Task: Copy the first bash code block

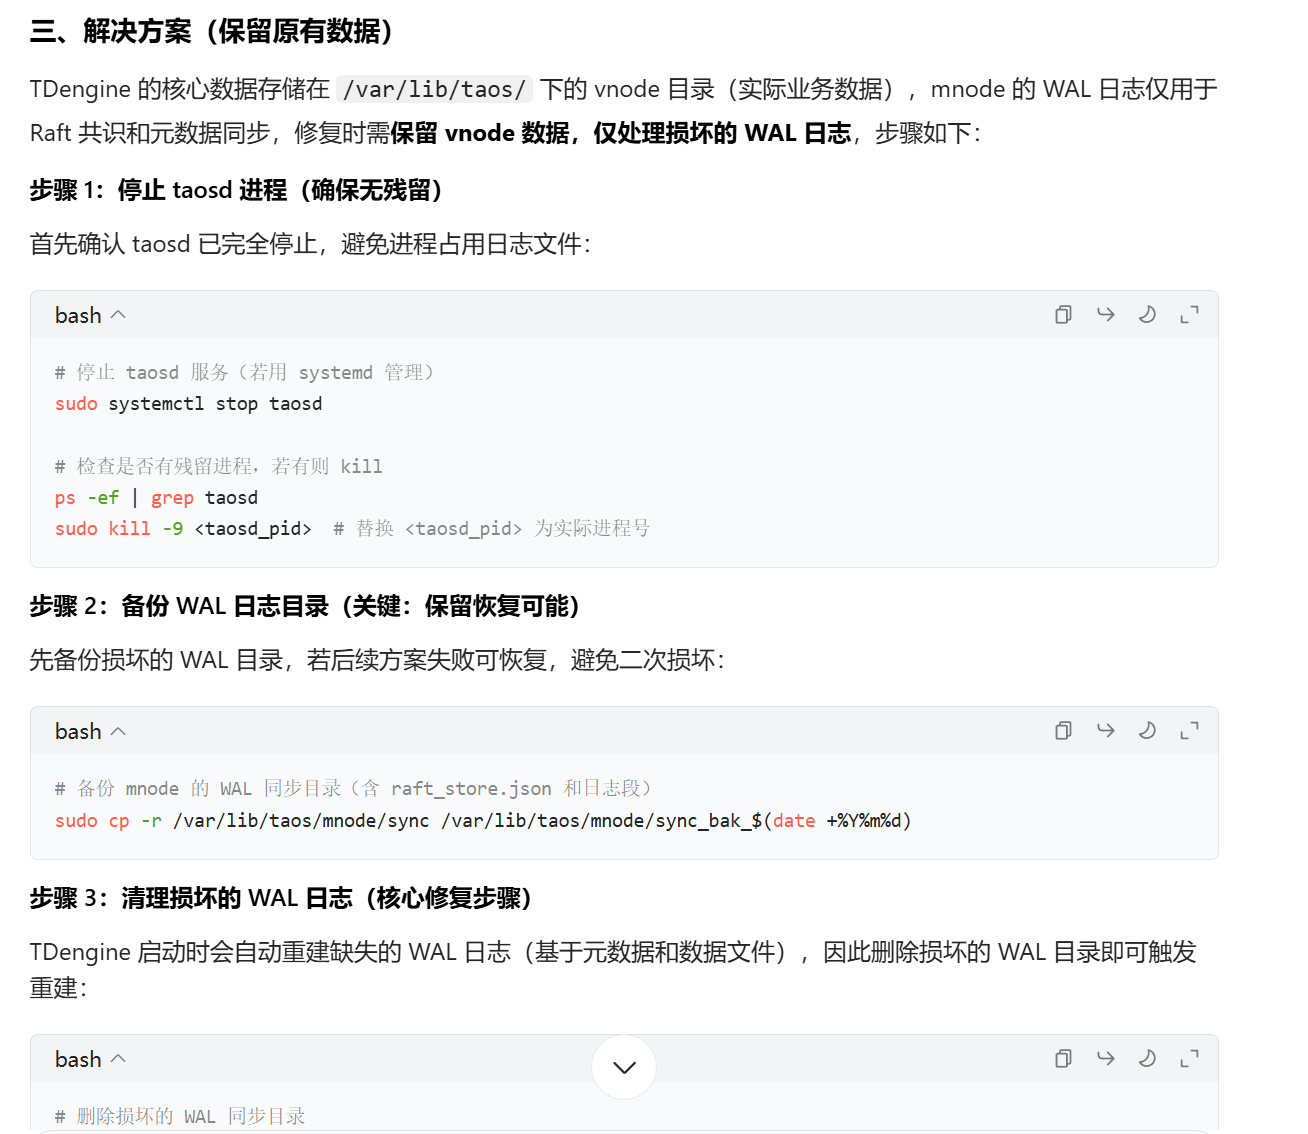Action: [1063, 315]
